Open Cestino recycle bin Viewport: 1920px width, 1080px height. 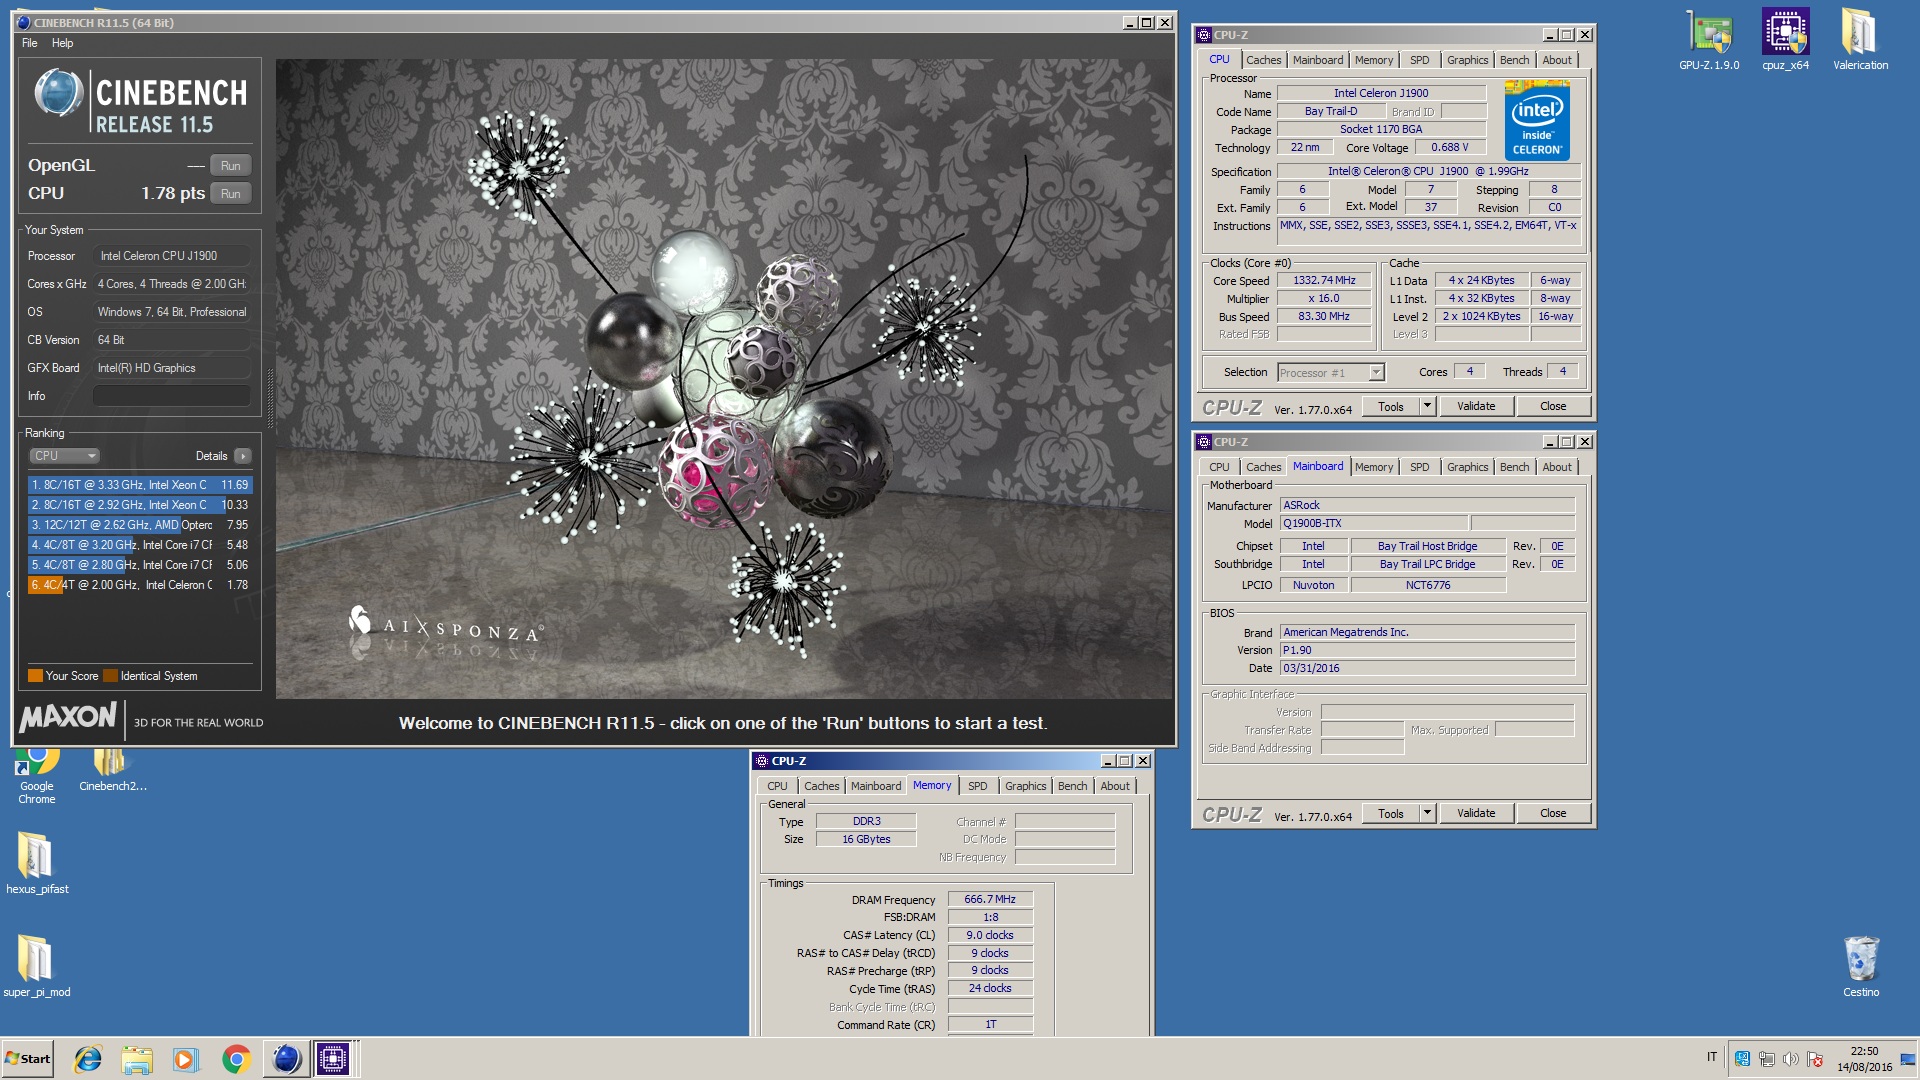pyautogui.click(x=1861, y=966)
